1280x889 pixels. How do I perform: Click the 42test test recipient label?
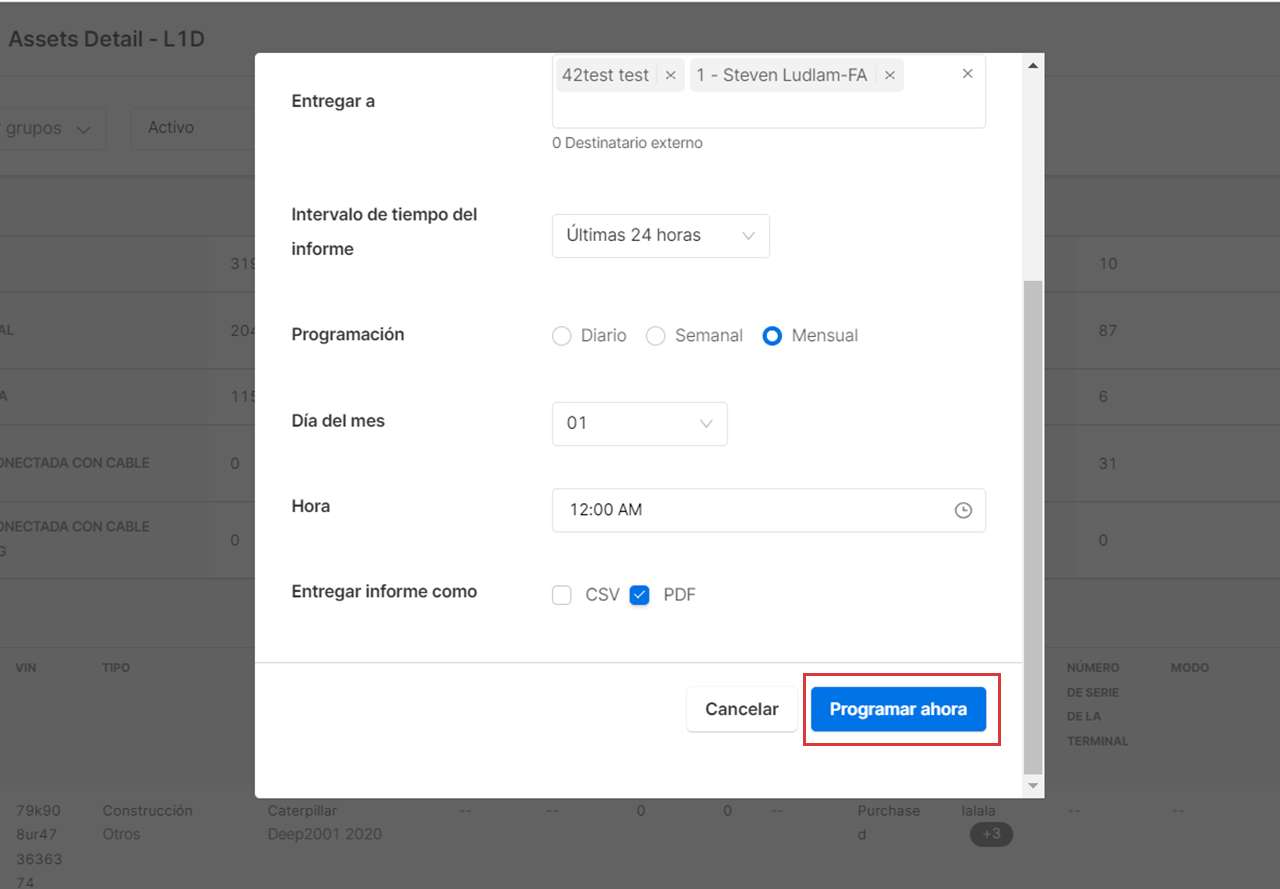pyautogui.click(x=605, y=75)
